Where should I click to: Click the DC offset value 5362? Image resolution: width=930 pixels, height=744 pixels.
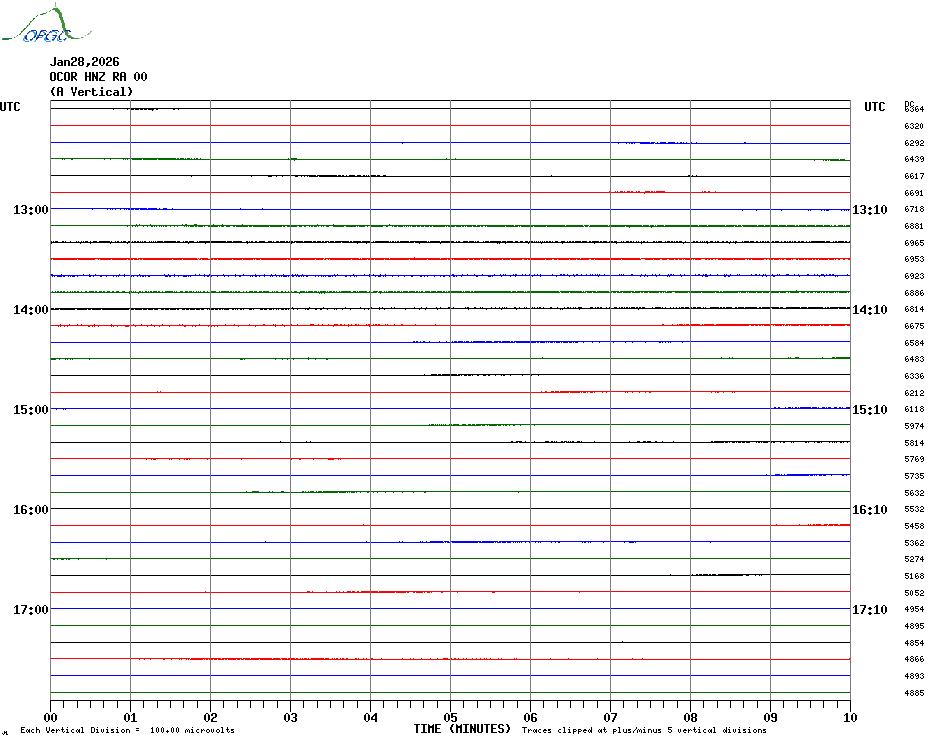(914, 543)
